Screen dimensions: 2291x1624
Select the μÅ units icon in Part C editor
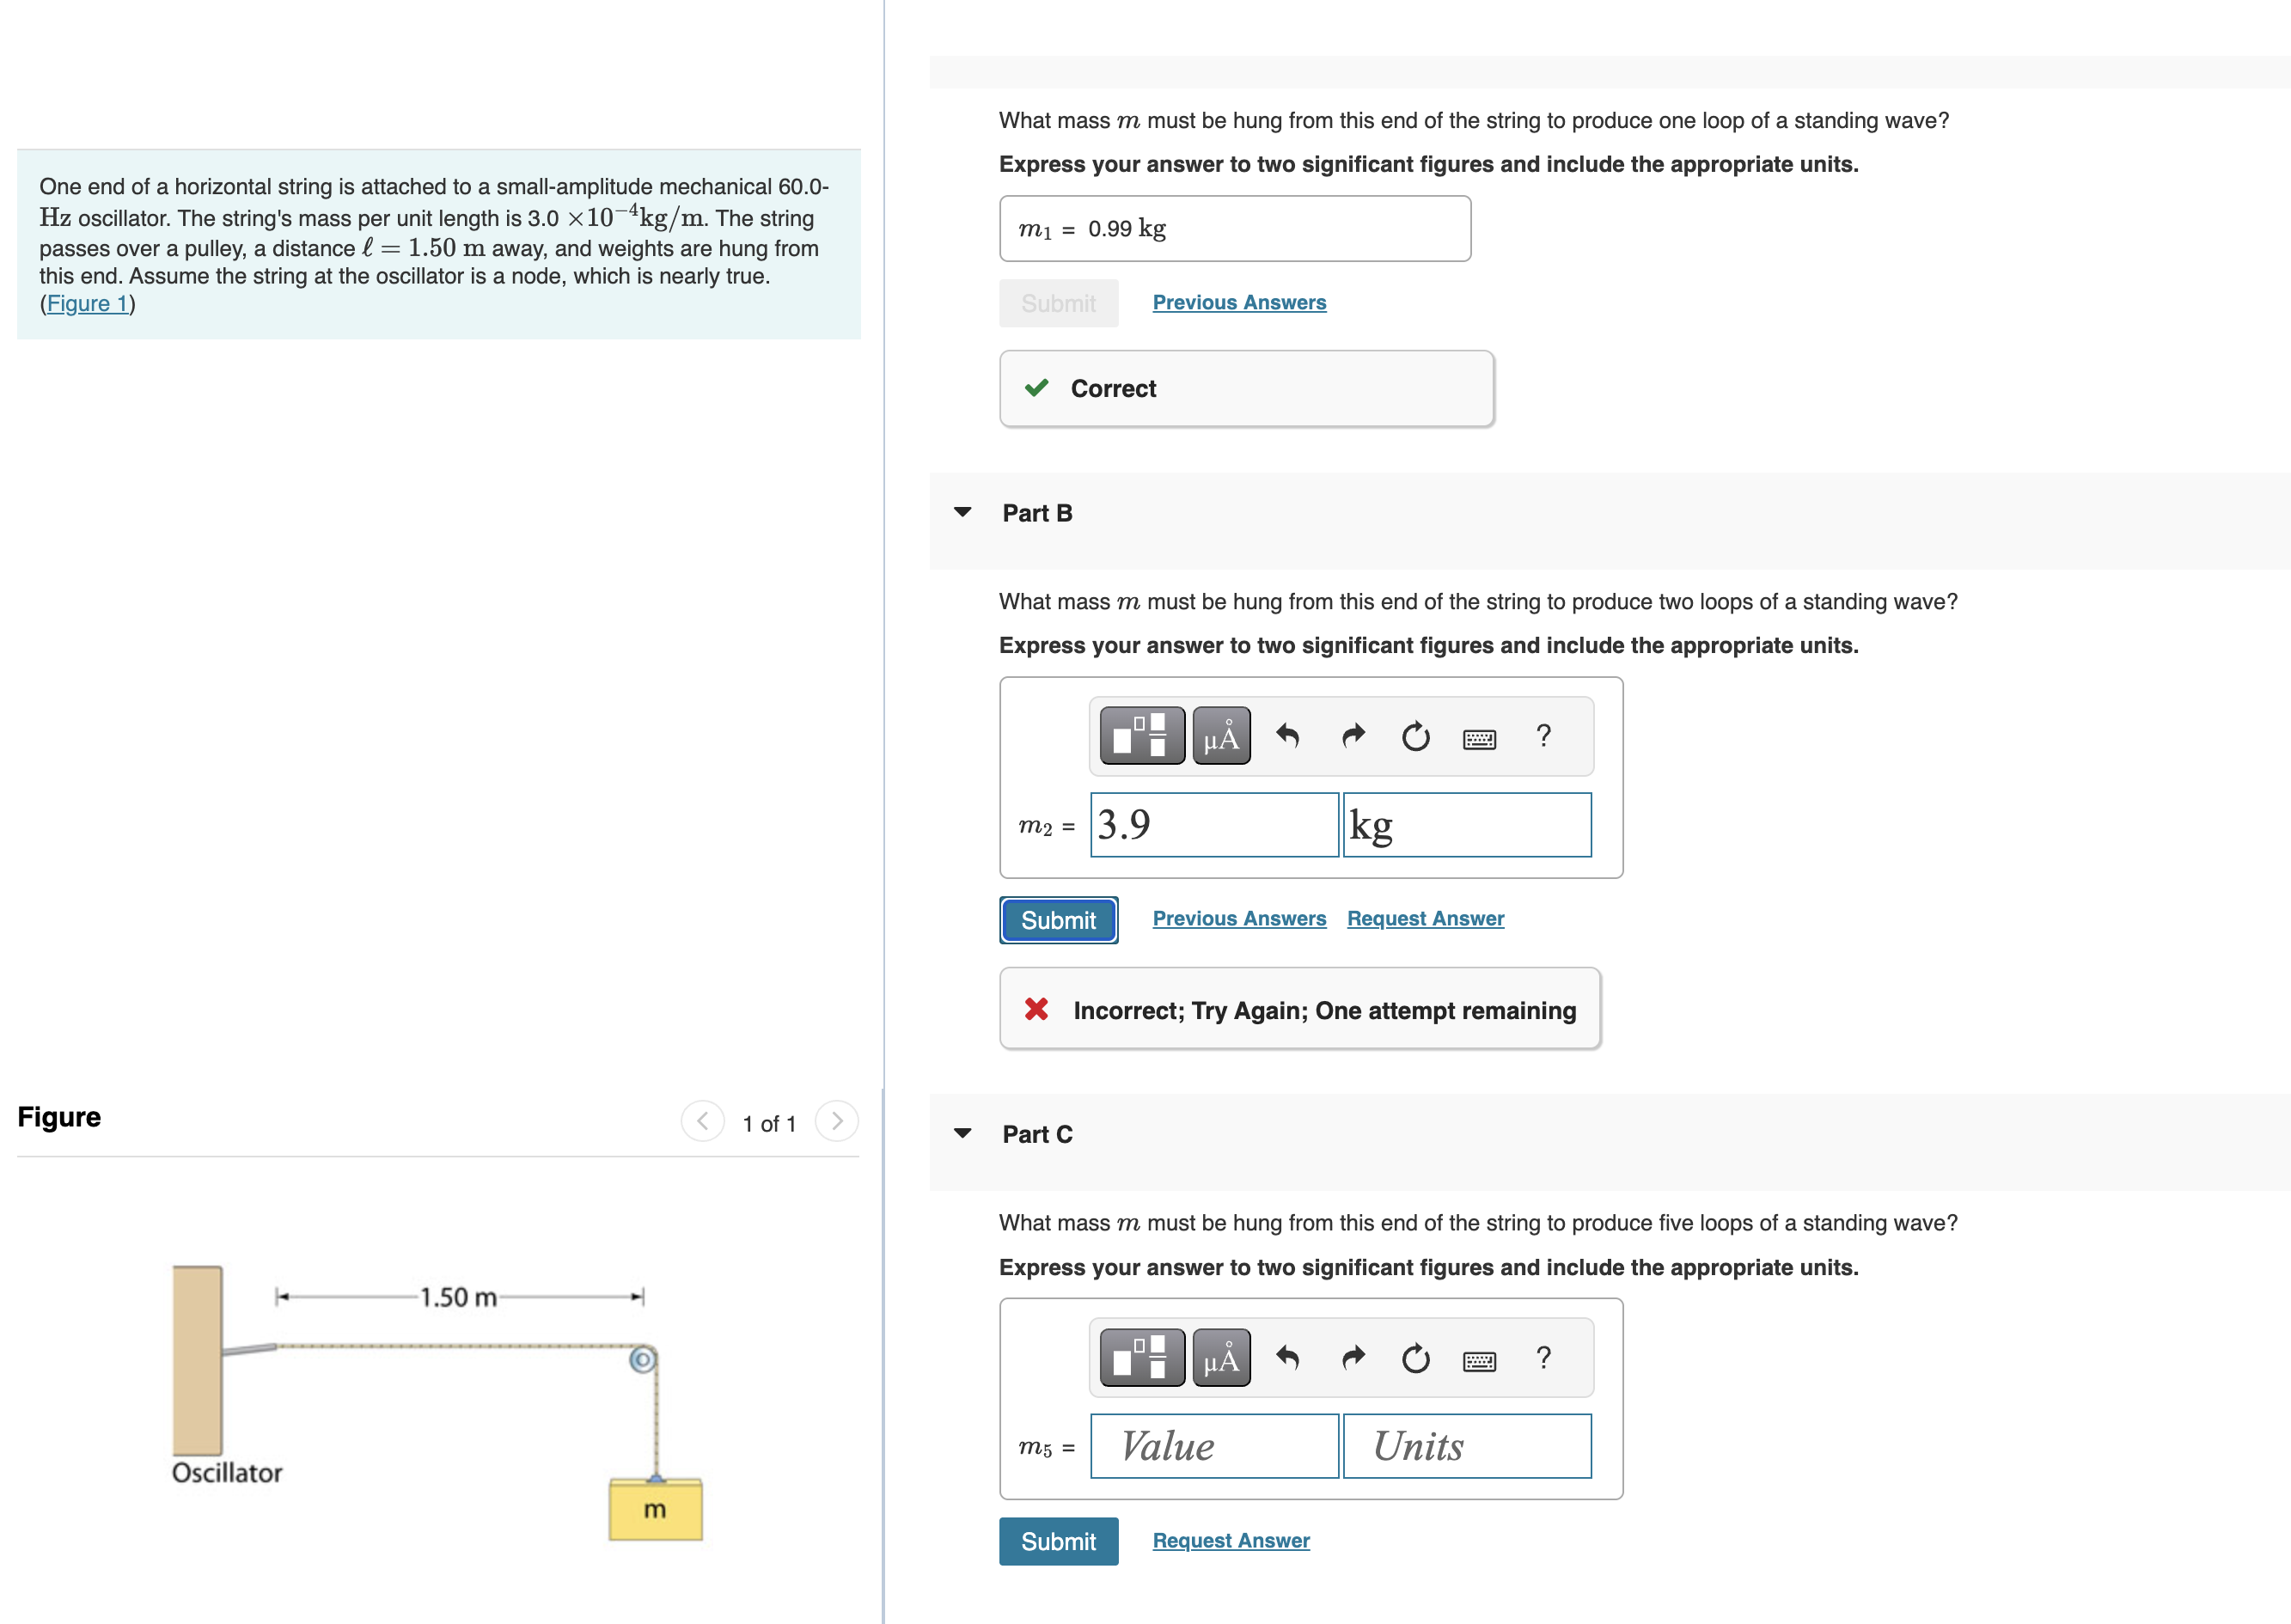point(1221,1357)
